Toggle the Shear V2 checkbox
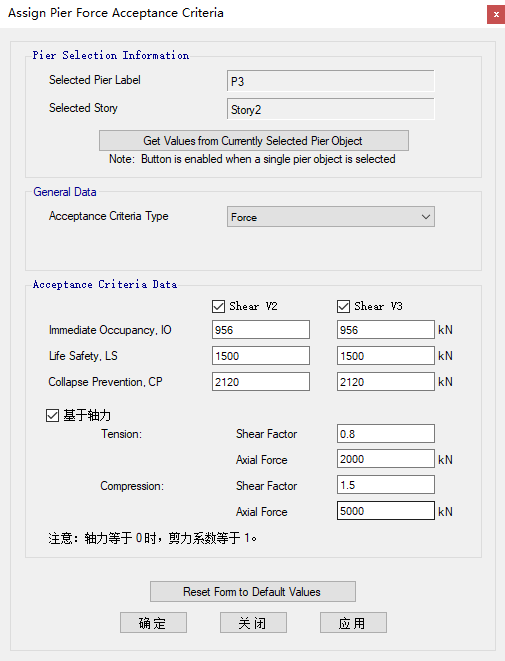Viewport: 505px width, 661px height. (218, 306)
